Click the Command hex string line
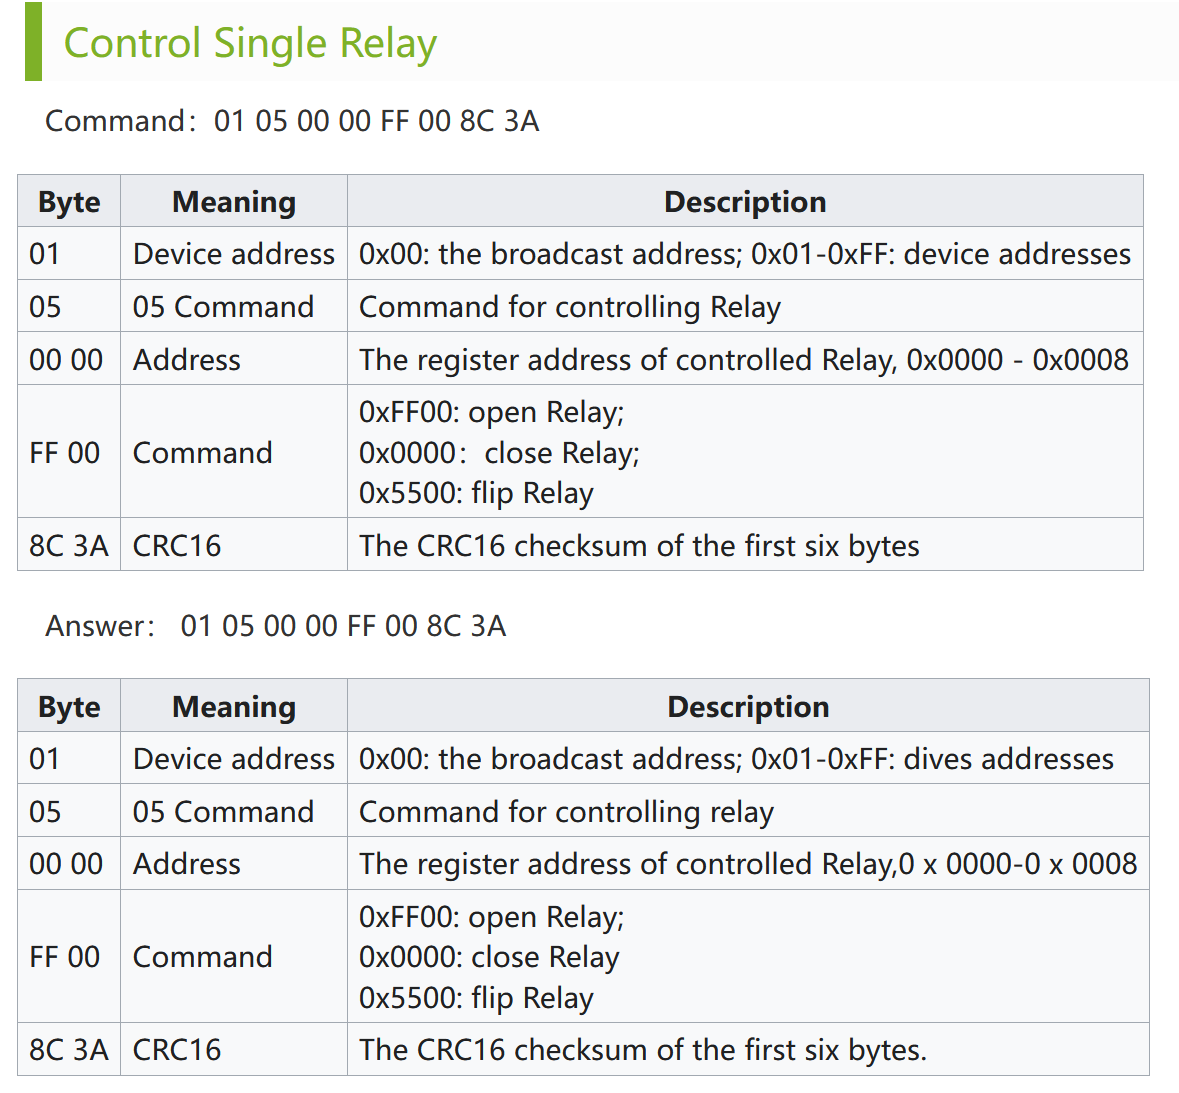The image size is (1179, 1093). pos(292,121)
